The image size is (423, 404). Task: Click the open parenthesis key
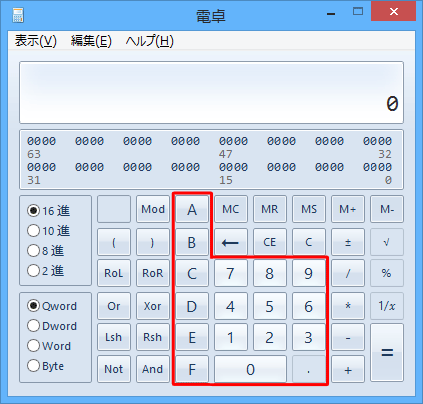(114, 242)
